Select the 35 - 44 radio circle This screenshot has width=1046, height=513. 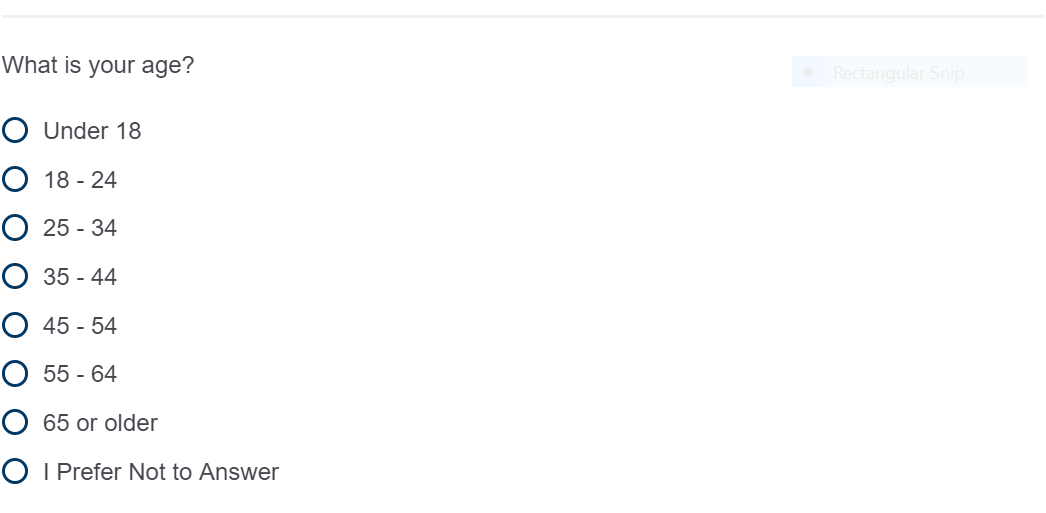15,276
